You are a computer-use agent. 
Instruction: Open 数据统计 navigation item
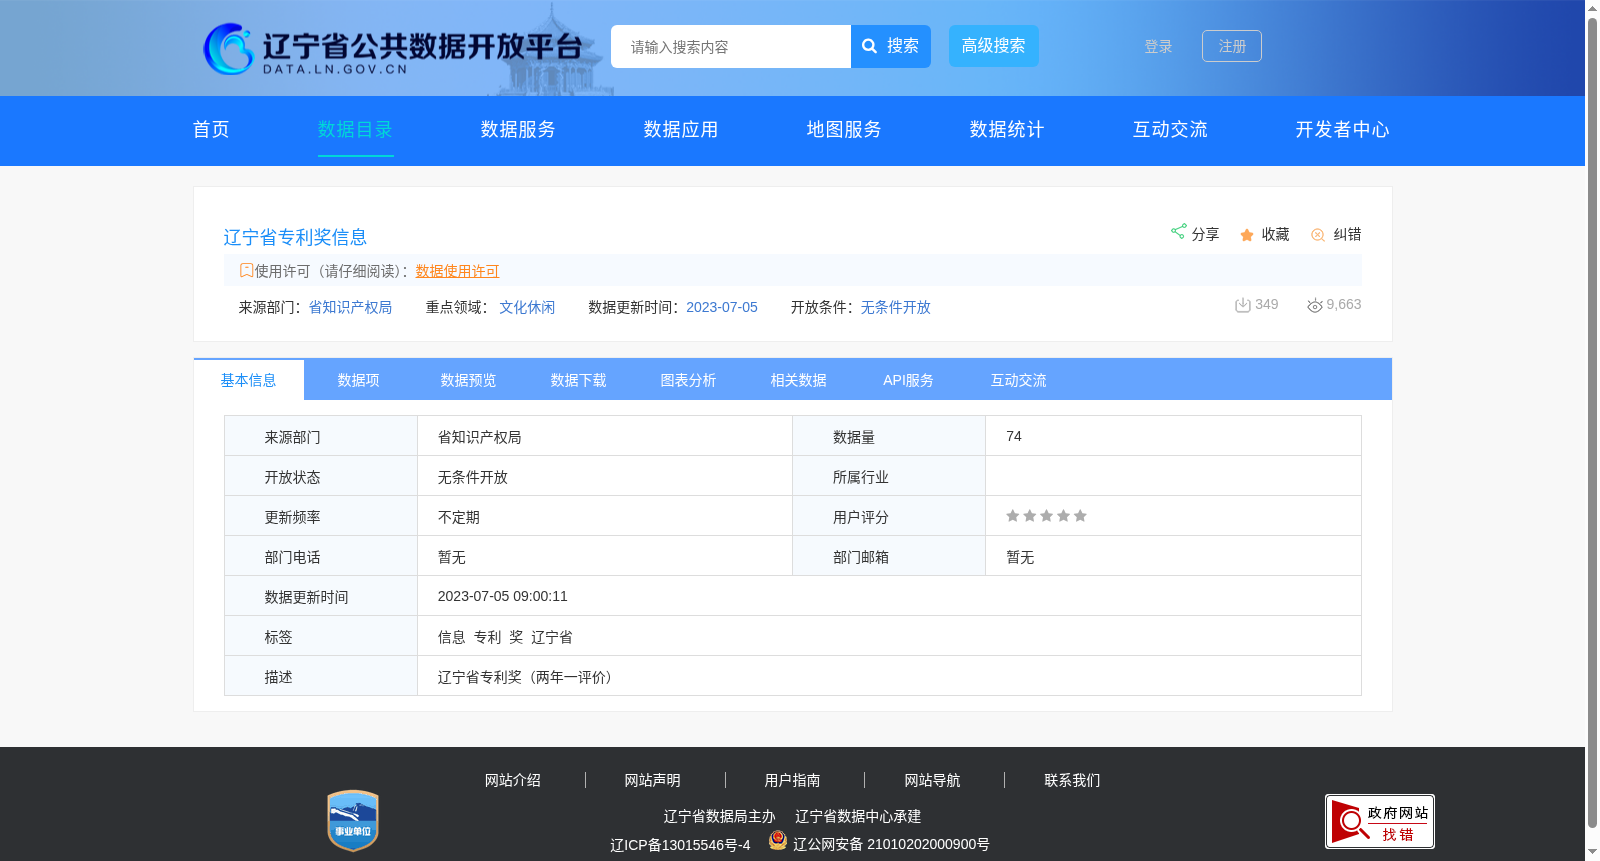point(1007,130)
